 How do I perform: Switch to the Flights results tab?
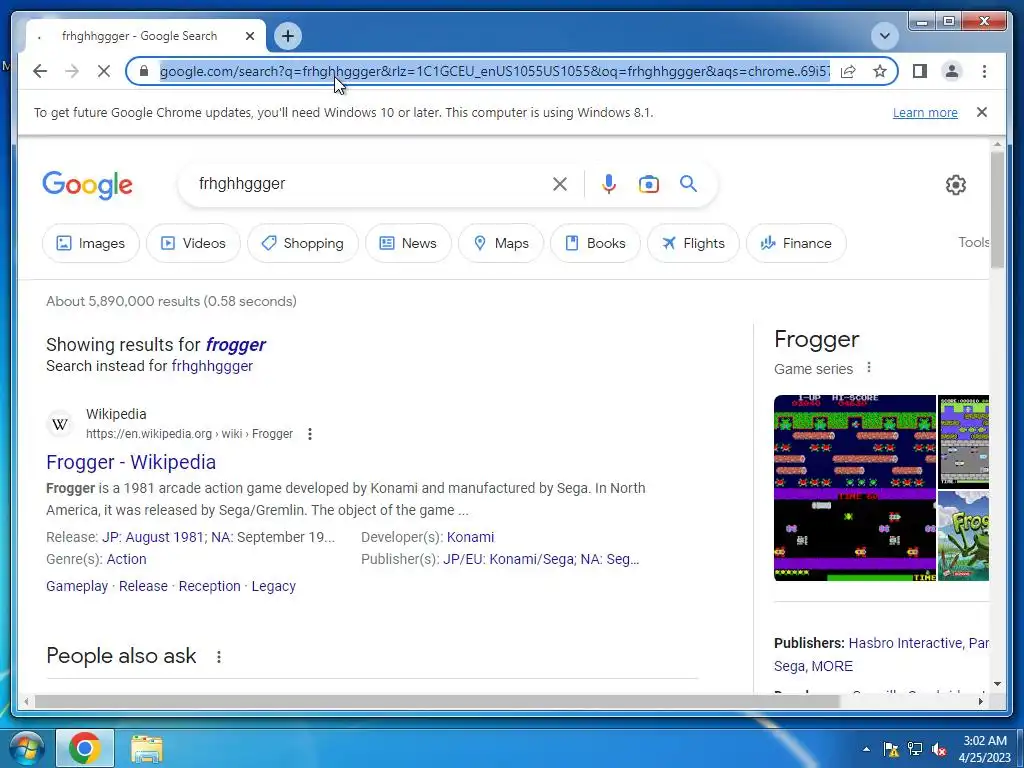693,243
